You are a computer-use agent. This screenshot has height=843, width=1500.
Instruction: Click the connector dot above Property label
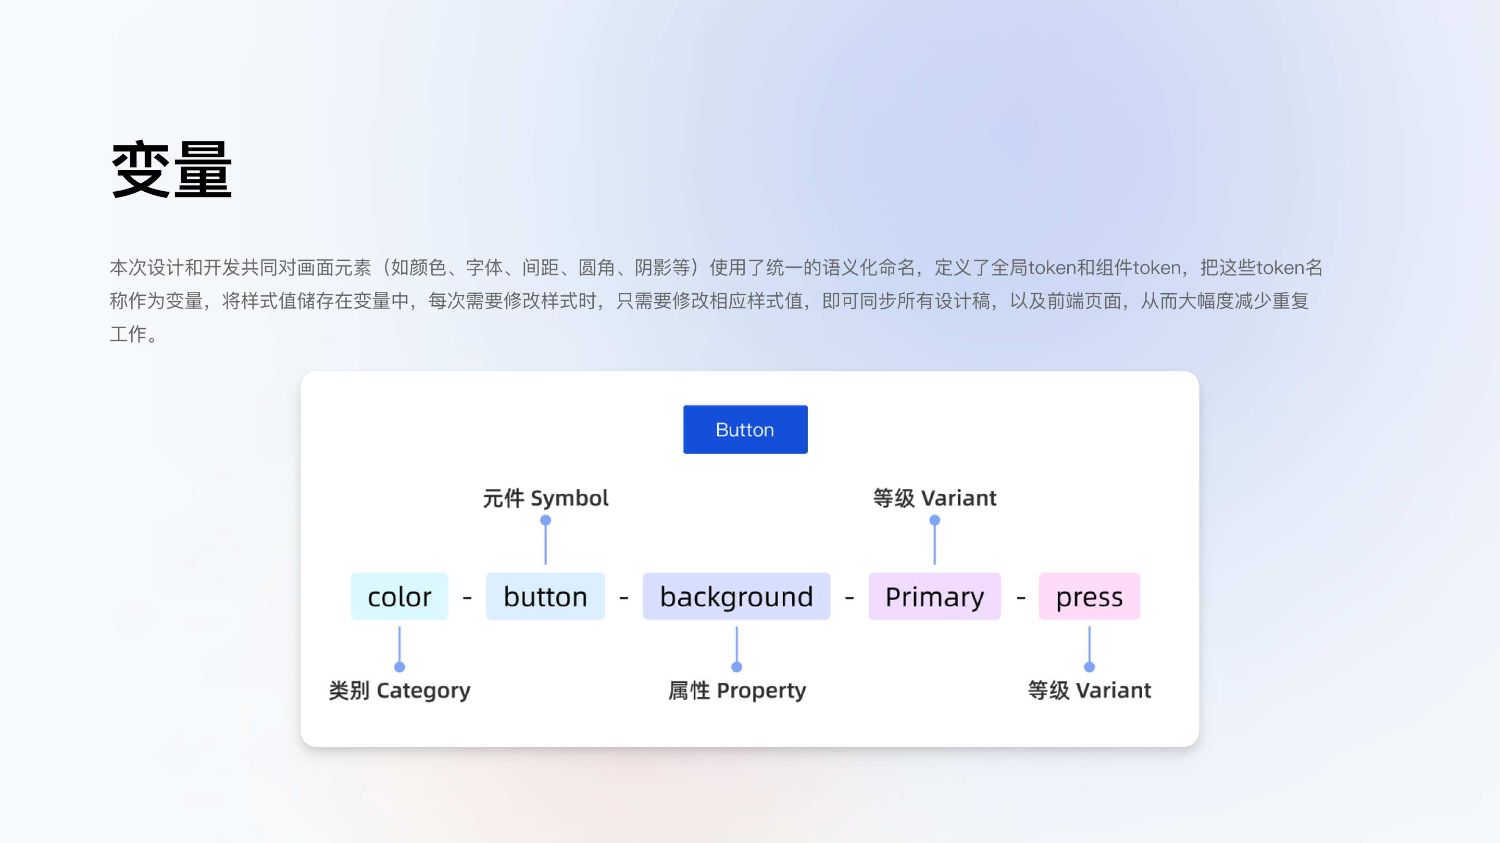click(x=737, y=667)
